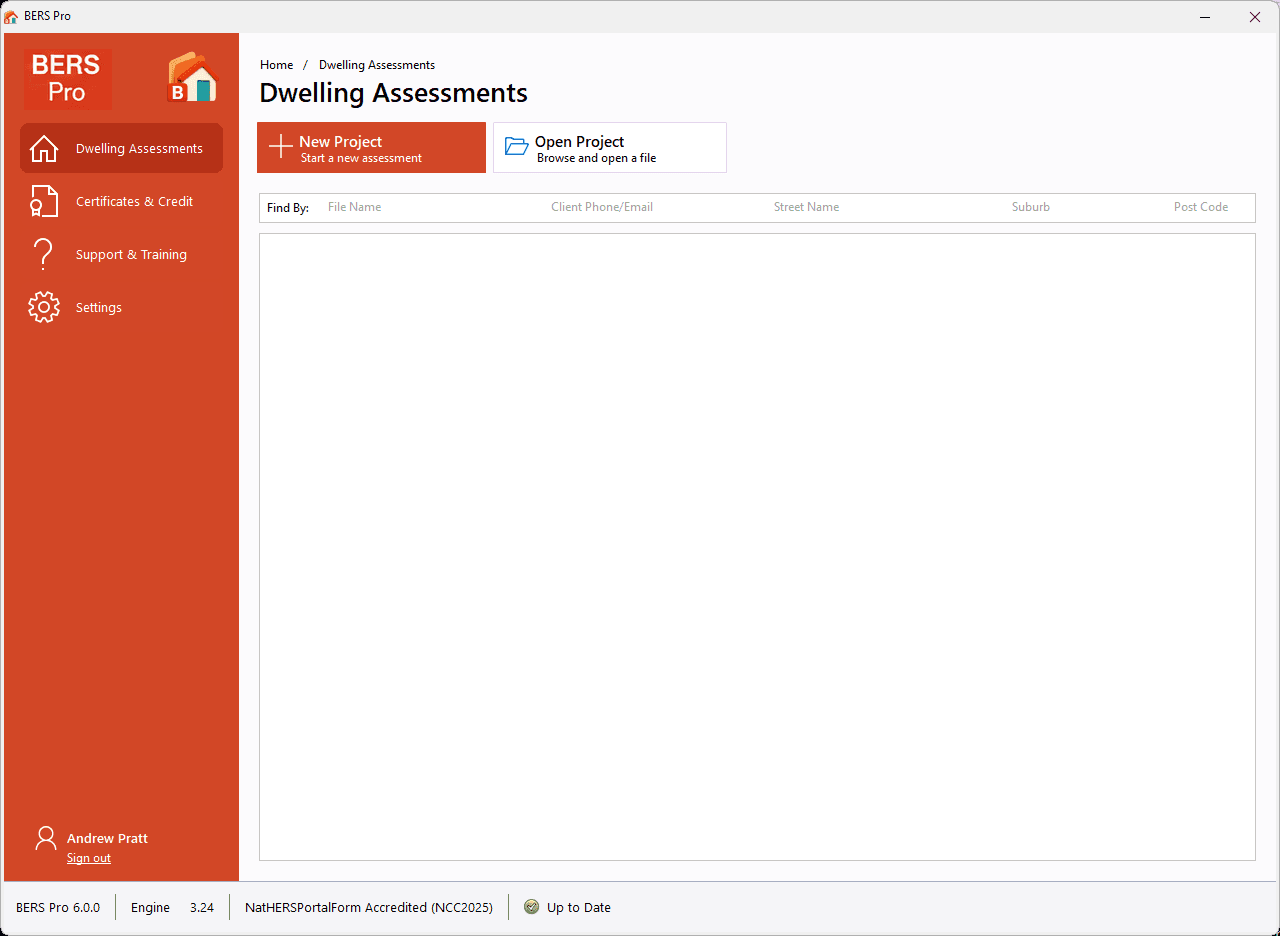1280x936 pixels.
Task: Click the Andrew Pratt user name
Action: coord(107,839)
